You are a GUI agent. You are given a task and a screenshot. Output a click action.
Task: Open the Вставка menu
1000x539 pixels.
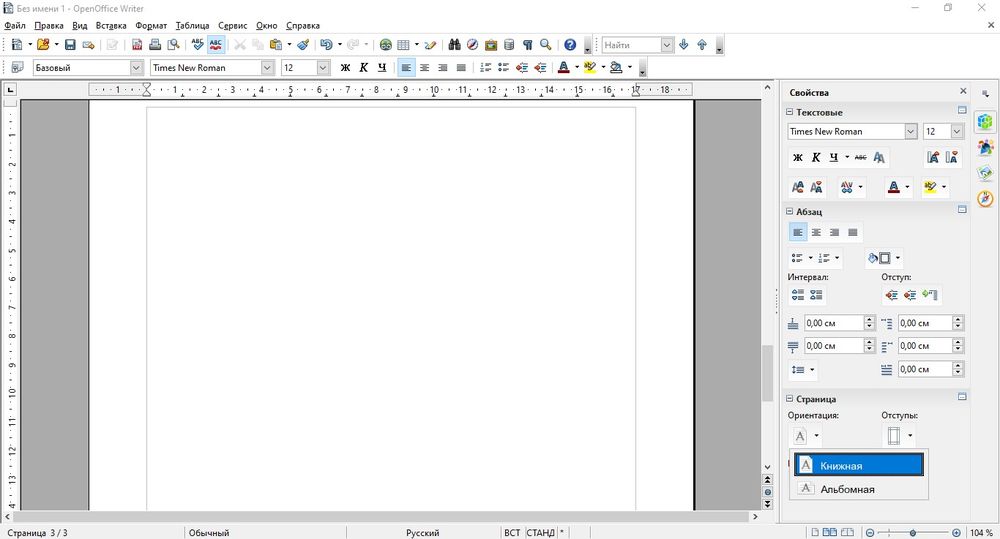point(111,26)
